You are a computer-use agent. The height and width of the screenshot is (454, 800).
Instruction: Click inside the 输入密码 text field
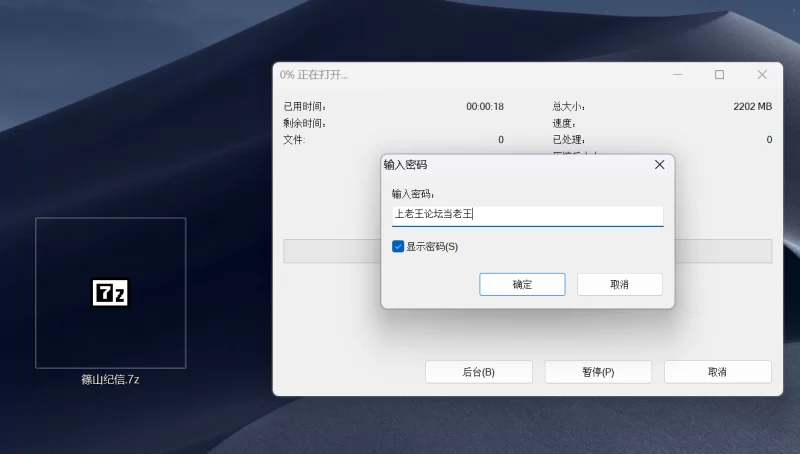pos(527,214)
